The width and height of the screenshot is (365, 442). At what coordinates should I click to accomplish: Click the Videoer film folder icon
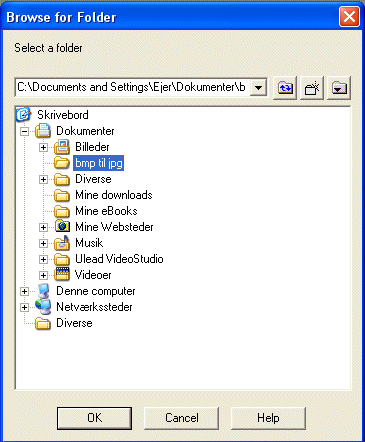click(x=62, y=275)
